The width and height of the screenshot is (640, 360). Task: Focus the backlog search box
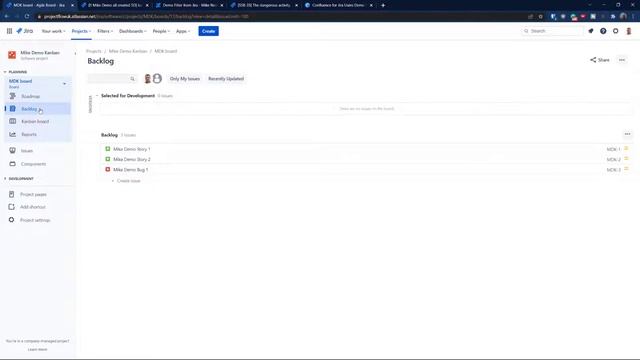112,79
